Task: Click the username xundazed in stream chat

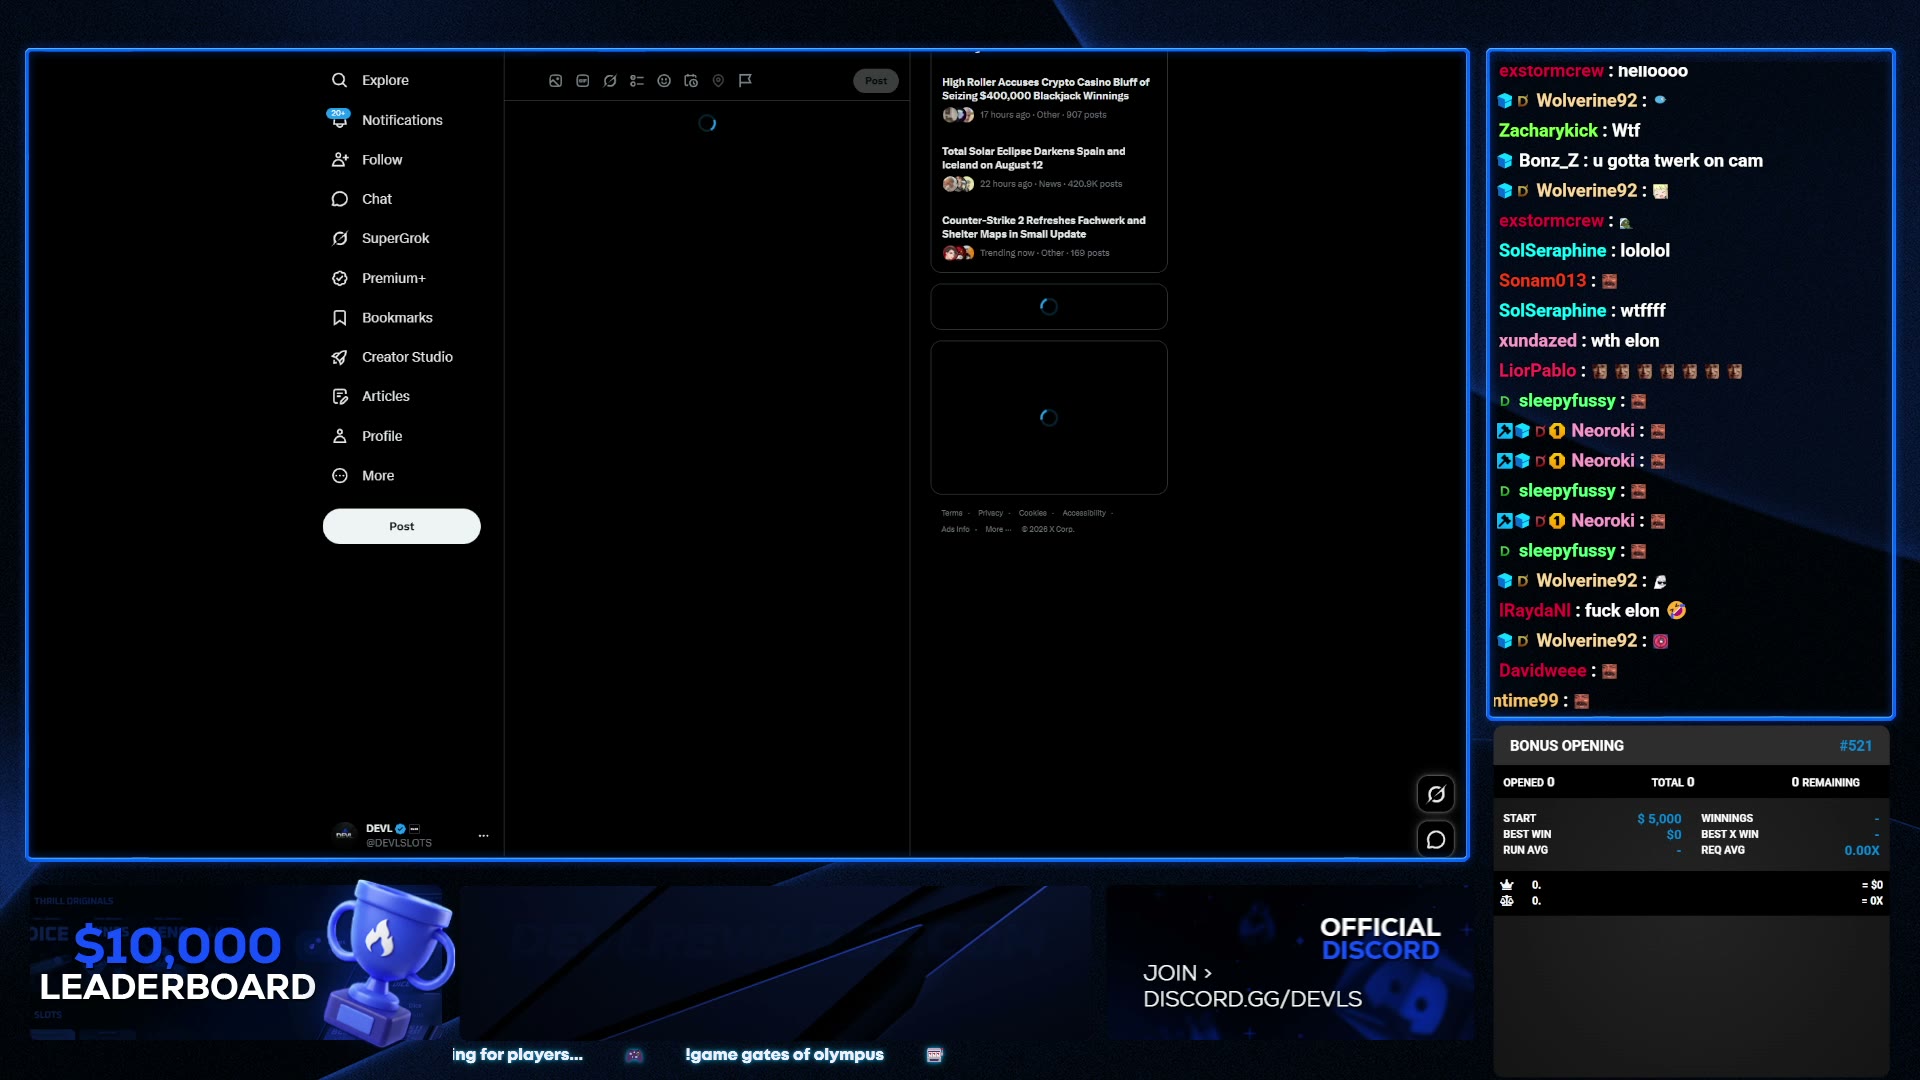Action: [x=1537, y=340]
